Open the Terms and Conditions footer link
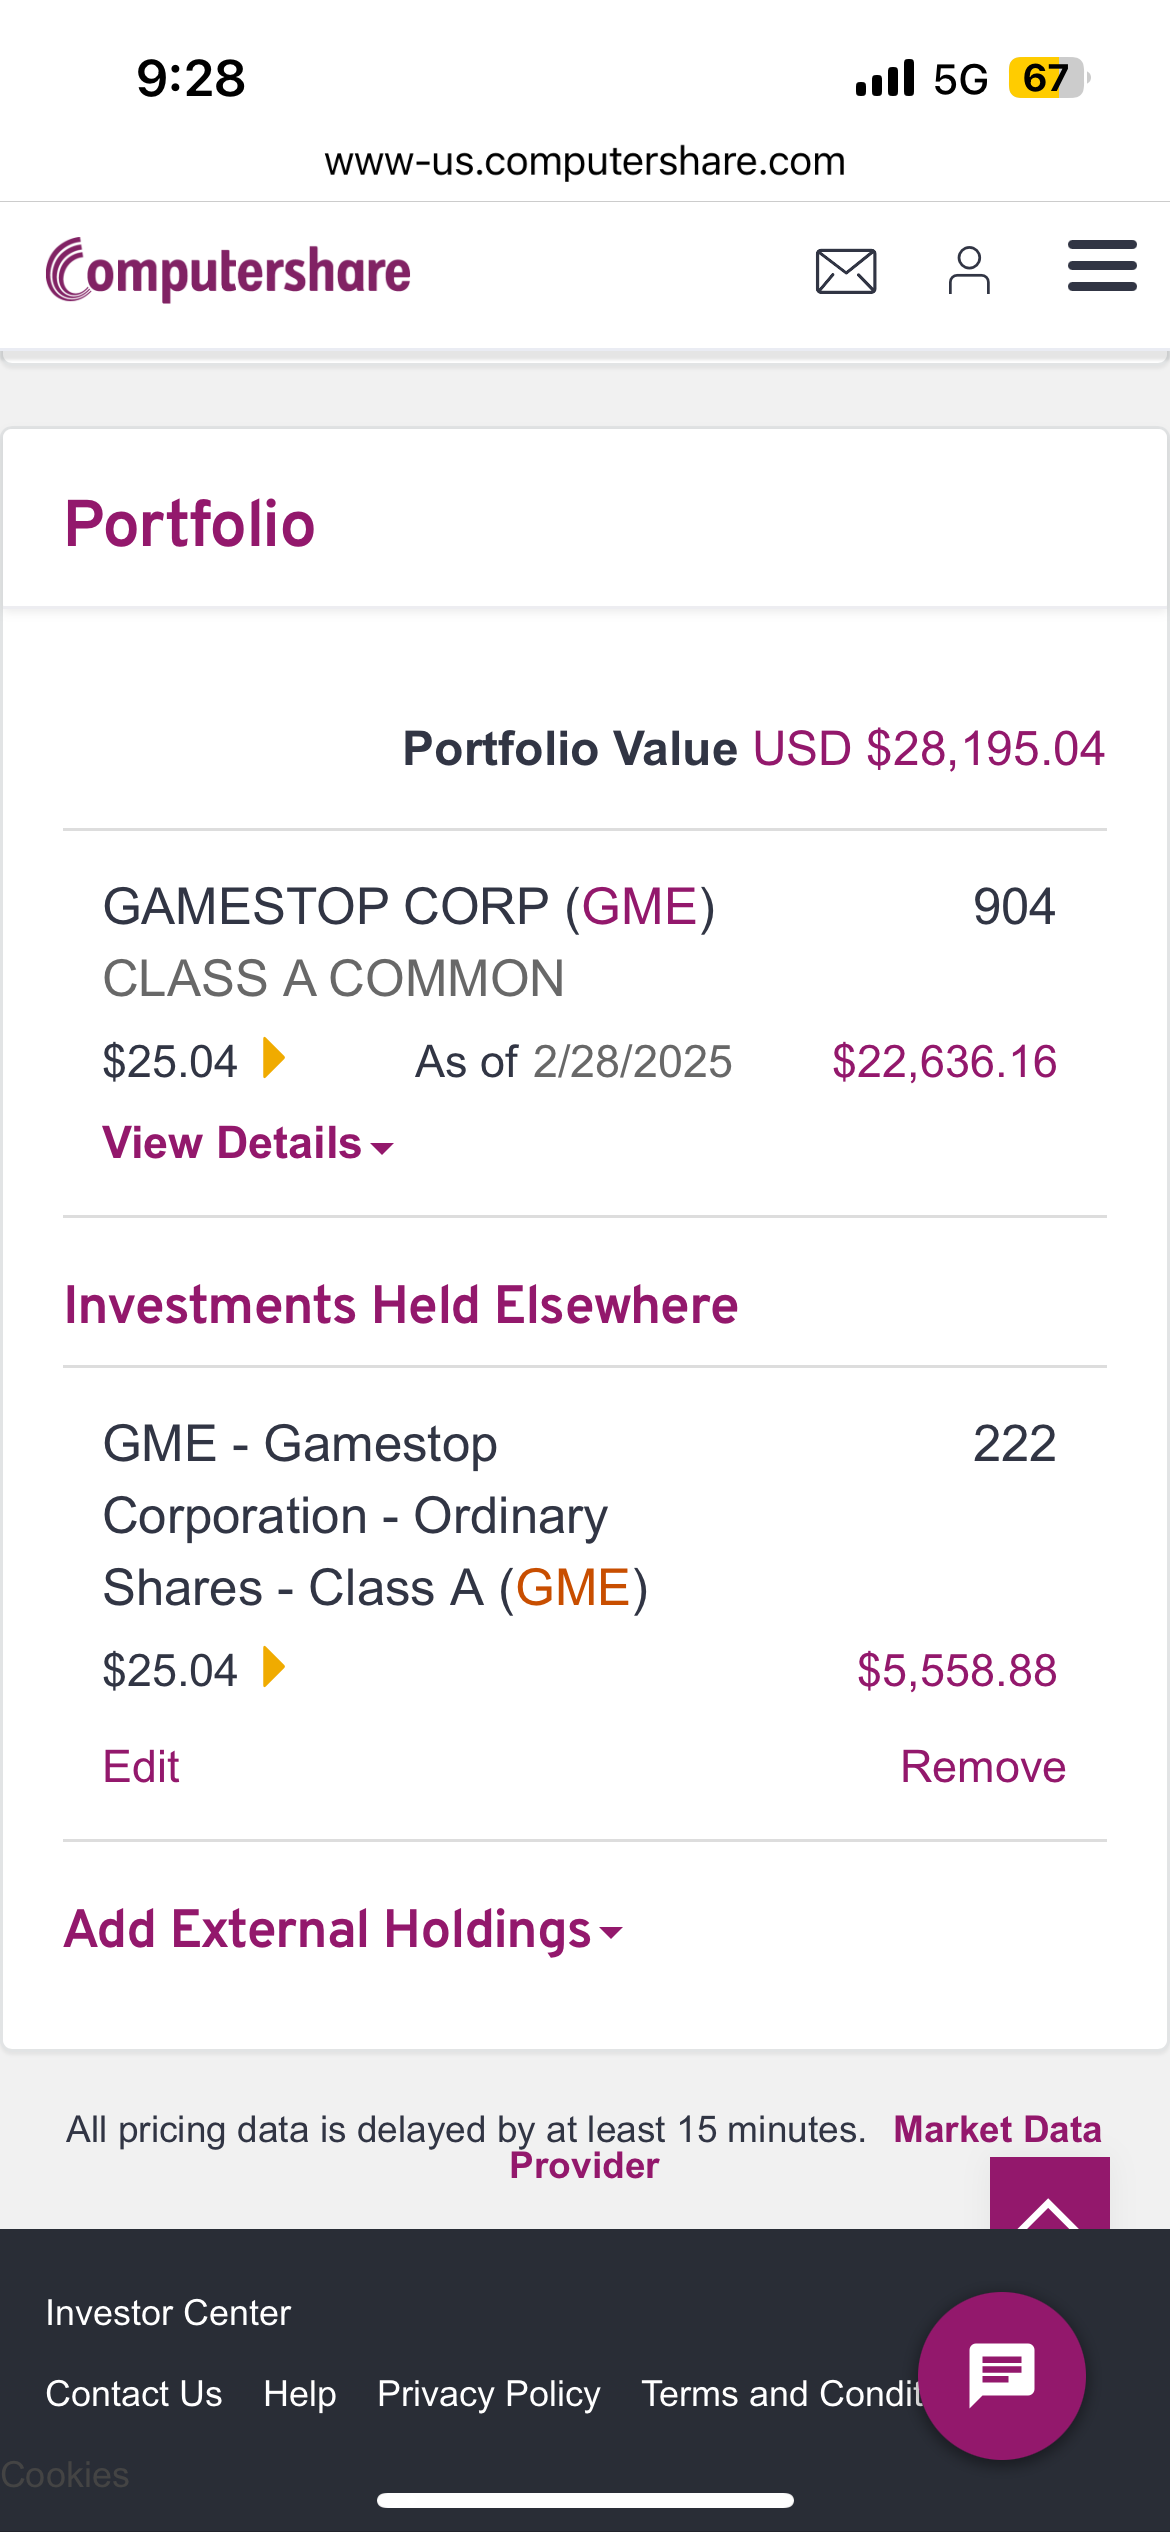Screen dimensions: 1170x2532 780,2394
